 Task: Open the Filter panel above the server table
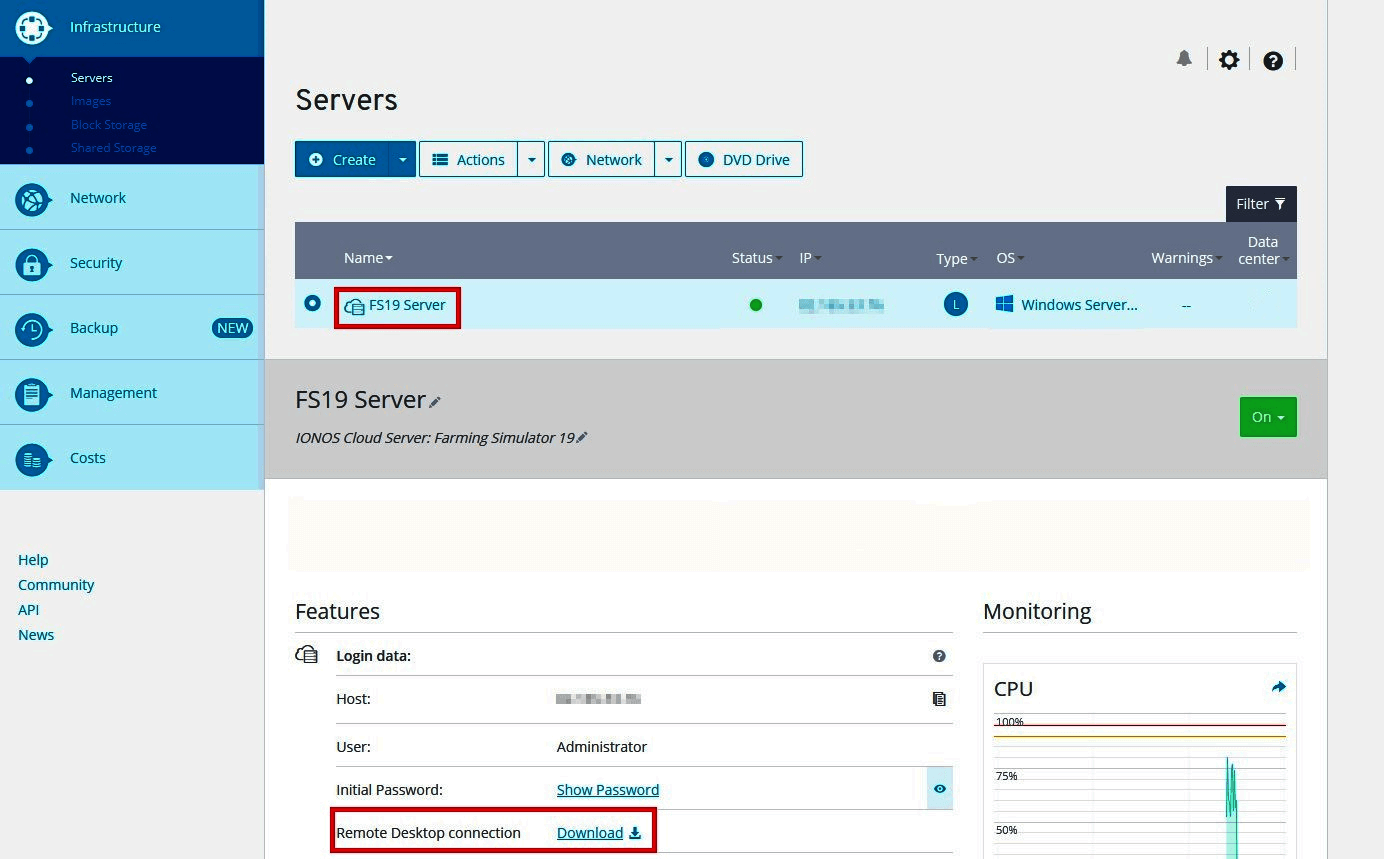[1260, 204]
